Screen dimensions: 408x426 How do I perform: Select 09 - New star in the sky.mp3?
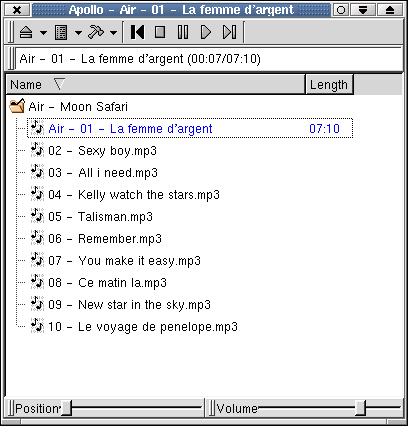(129, 305)
